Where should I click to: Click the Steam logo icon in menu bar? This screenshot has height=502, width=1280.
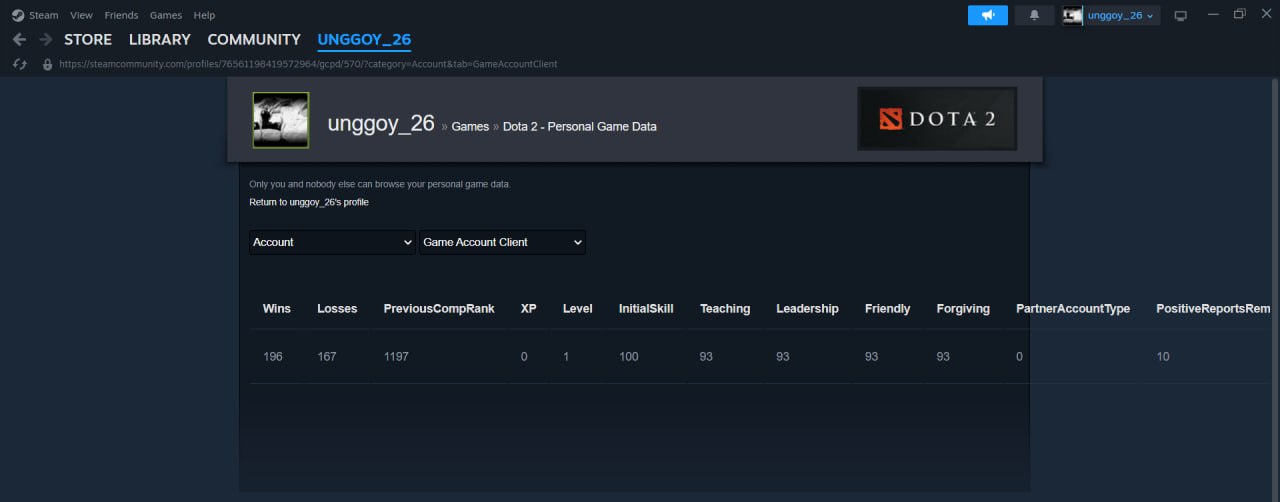point(18,15)
